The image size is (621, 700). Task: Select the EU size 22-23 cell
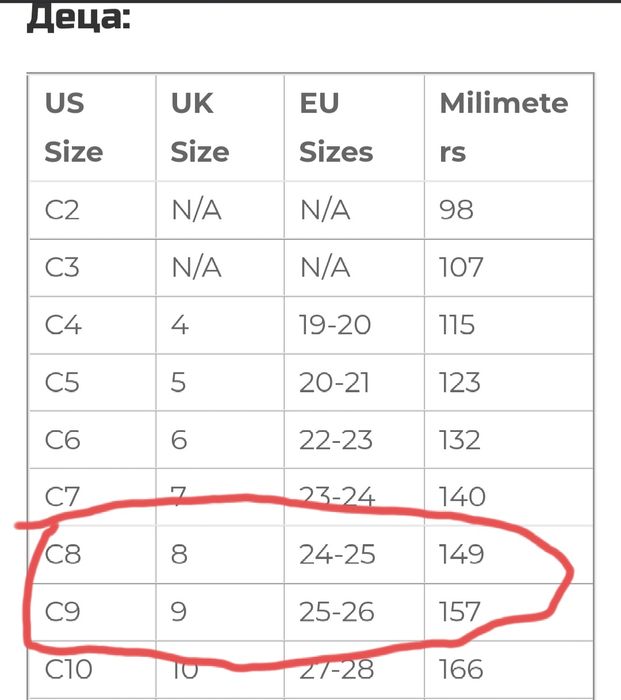click(x=335, y=440)
